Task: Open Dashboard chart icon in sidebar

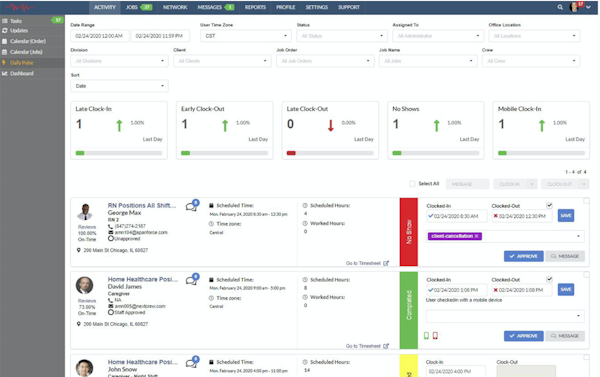Action: [x=5, y=73]
